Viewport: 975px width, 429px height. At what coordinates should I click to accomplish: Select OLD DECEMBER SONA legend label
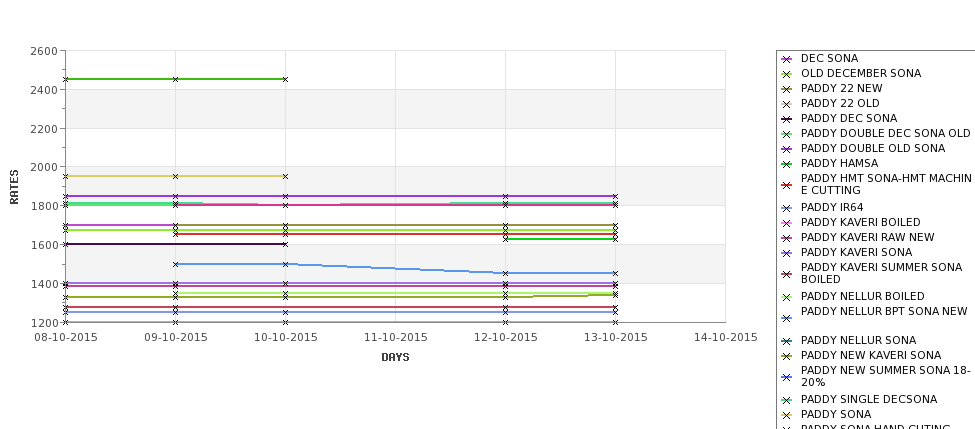861,73
